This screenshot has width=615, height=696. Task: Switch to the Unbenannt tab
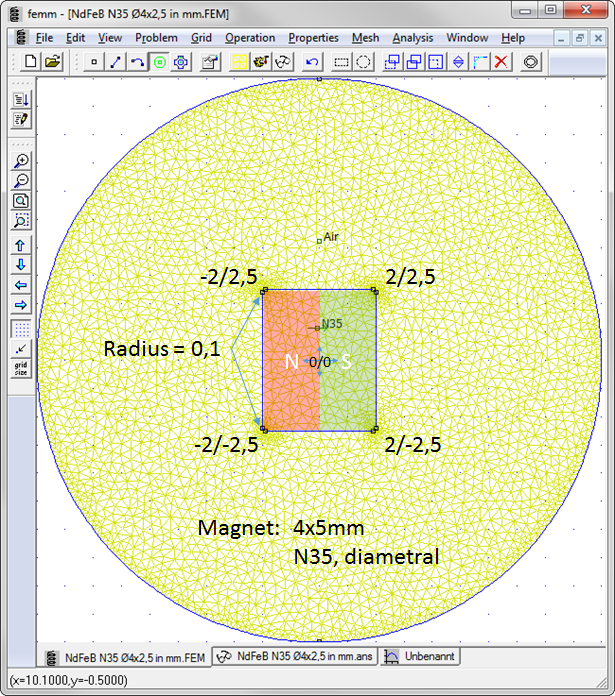[x=419, y=656]
